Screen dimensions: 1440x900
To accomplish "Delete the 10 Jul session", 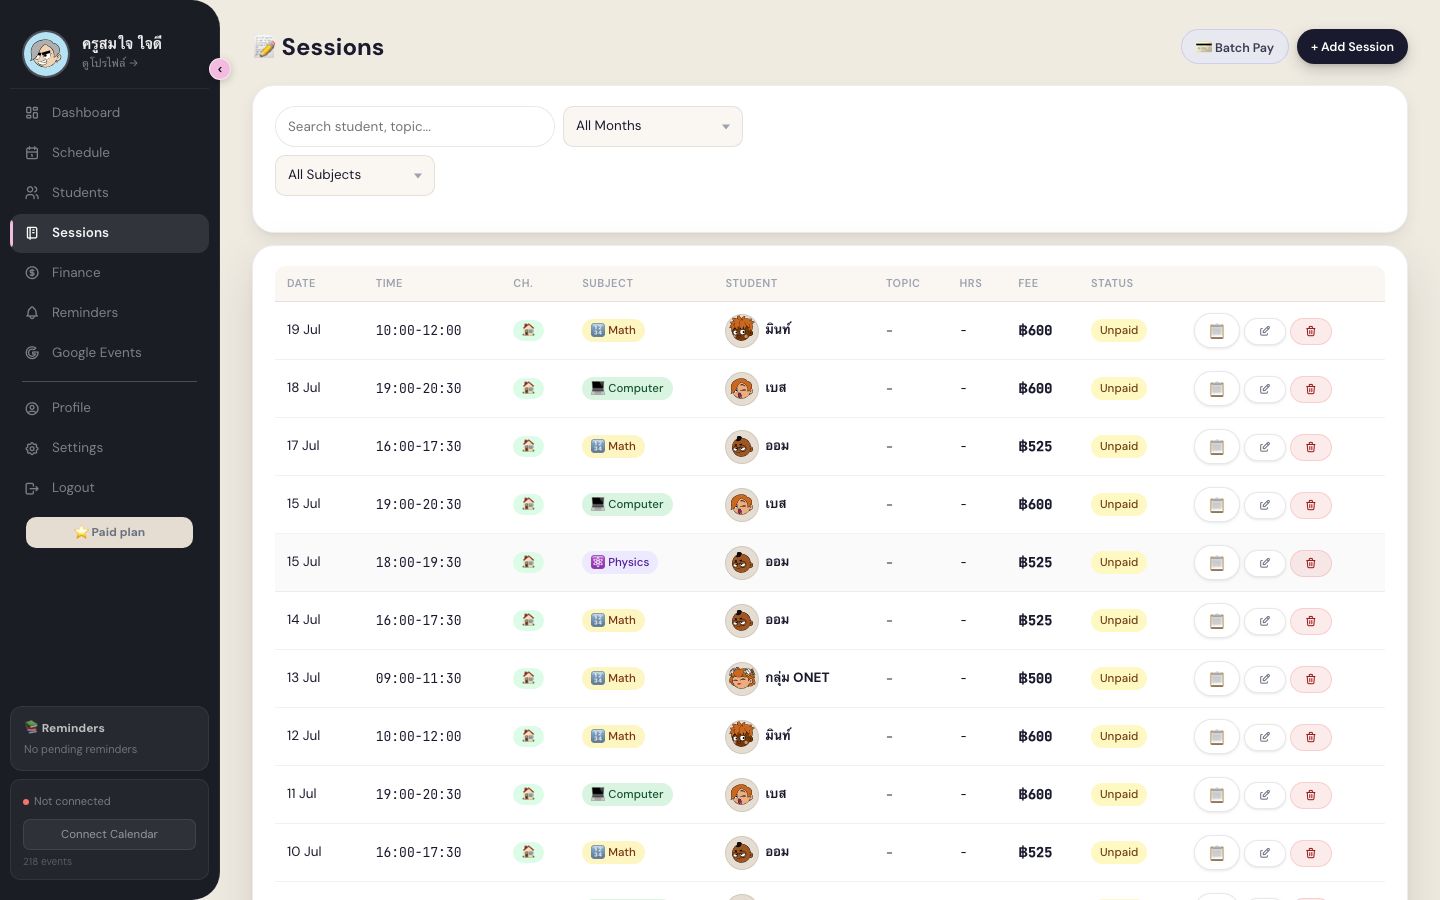I will click(x=1310, y=853).
